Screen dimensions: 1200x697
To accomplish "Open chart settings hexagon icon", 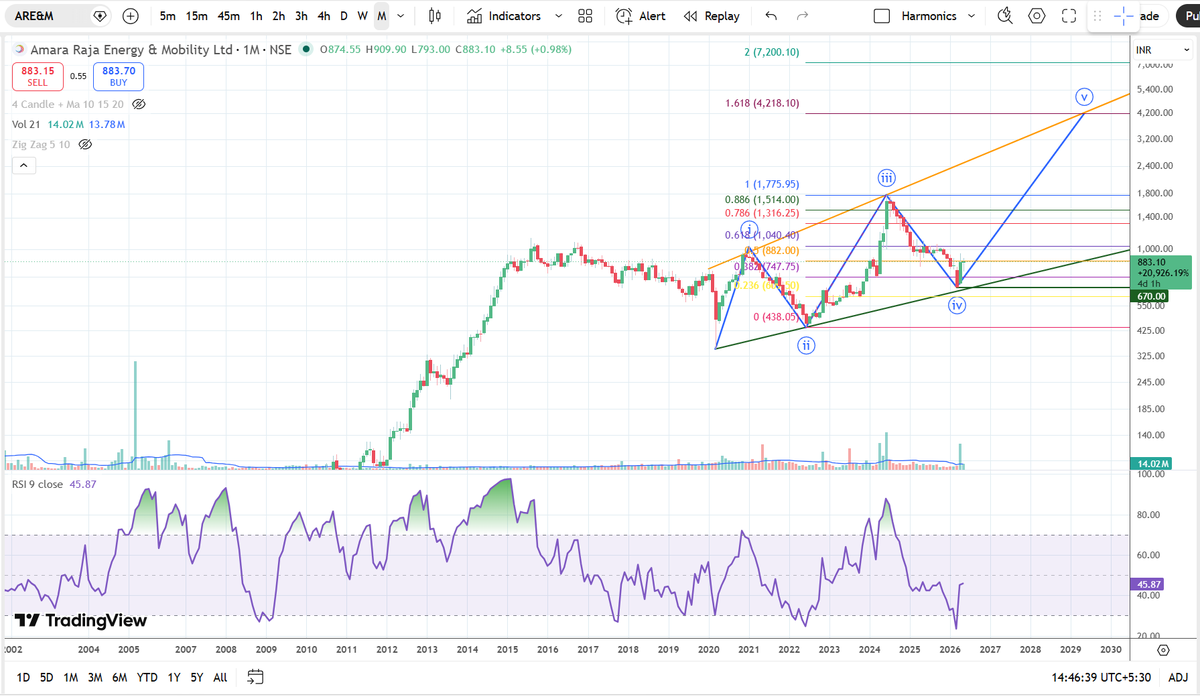I will pos(1037,16).
